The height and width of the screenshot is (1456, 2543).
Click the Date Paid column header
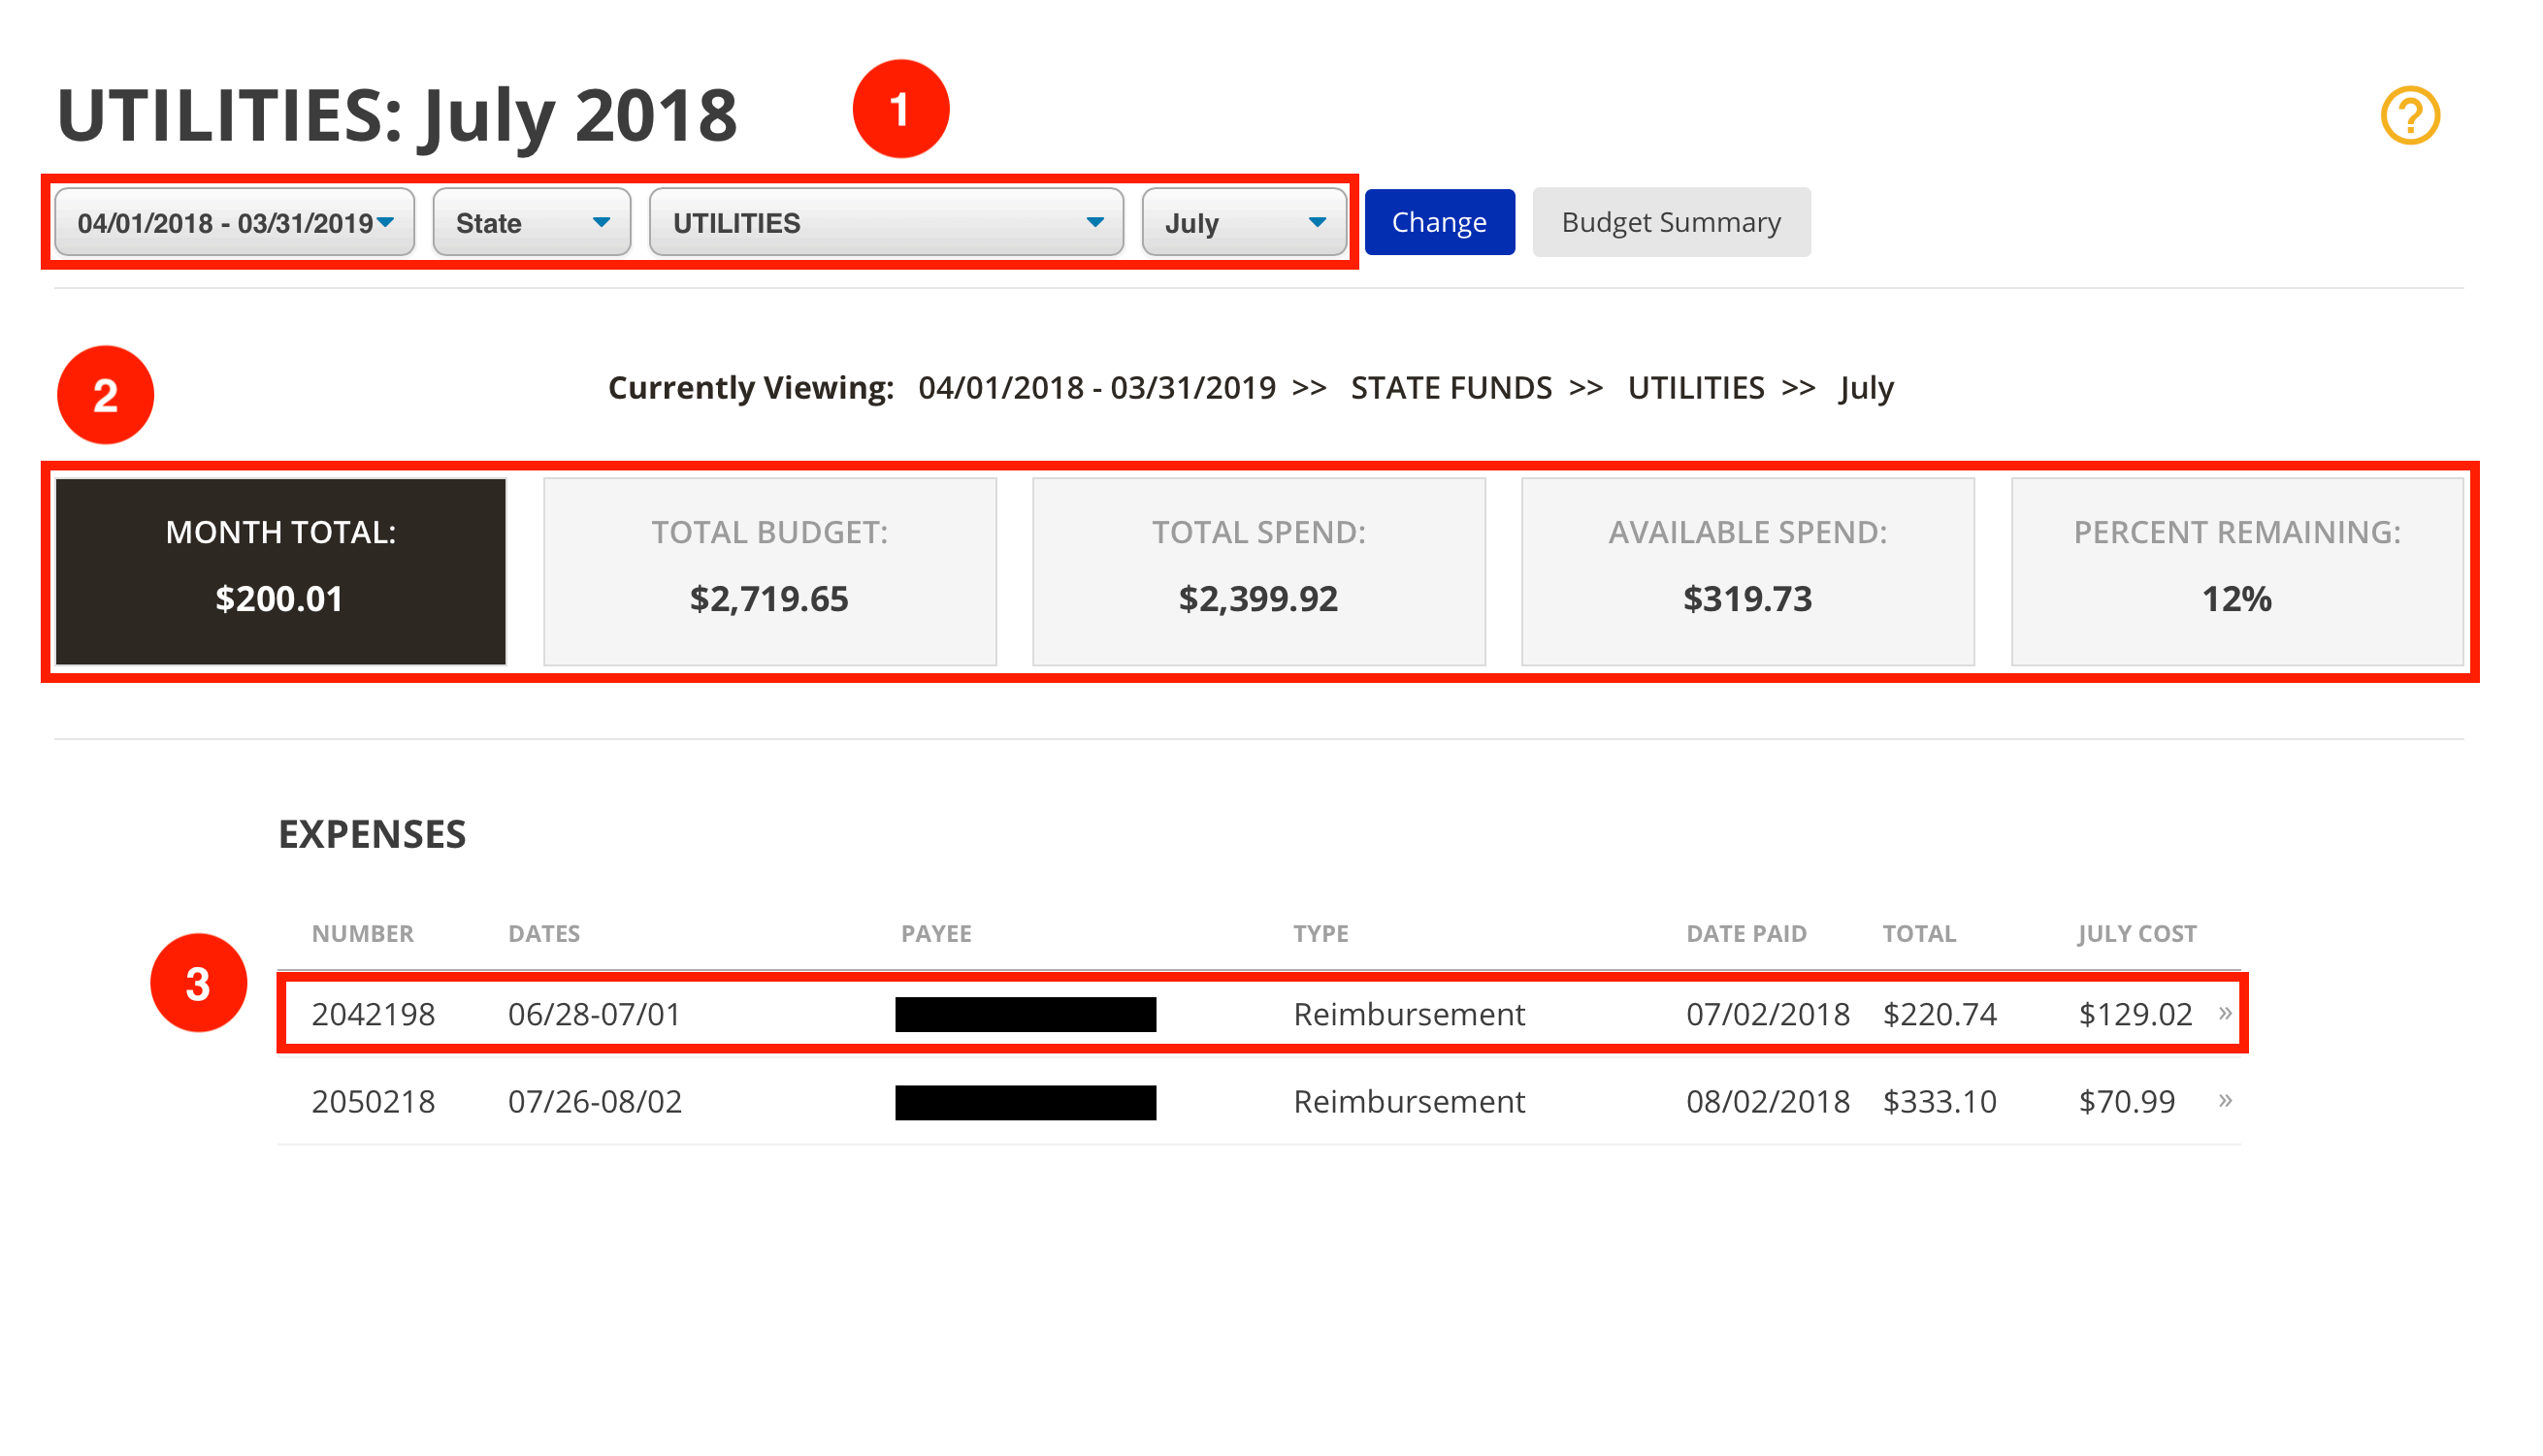(x=1745, y=933)
